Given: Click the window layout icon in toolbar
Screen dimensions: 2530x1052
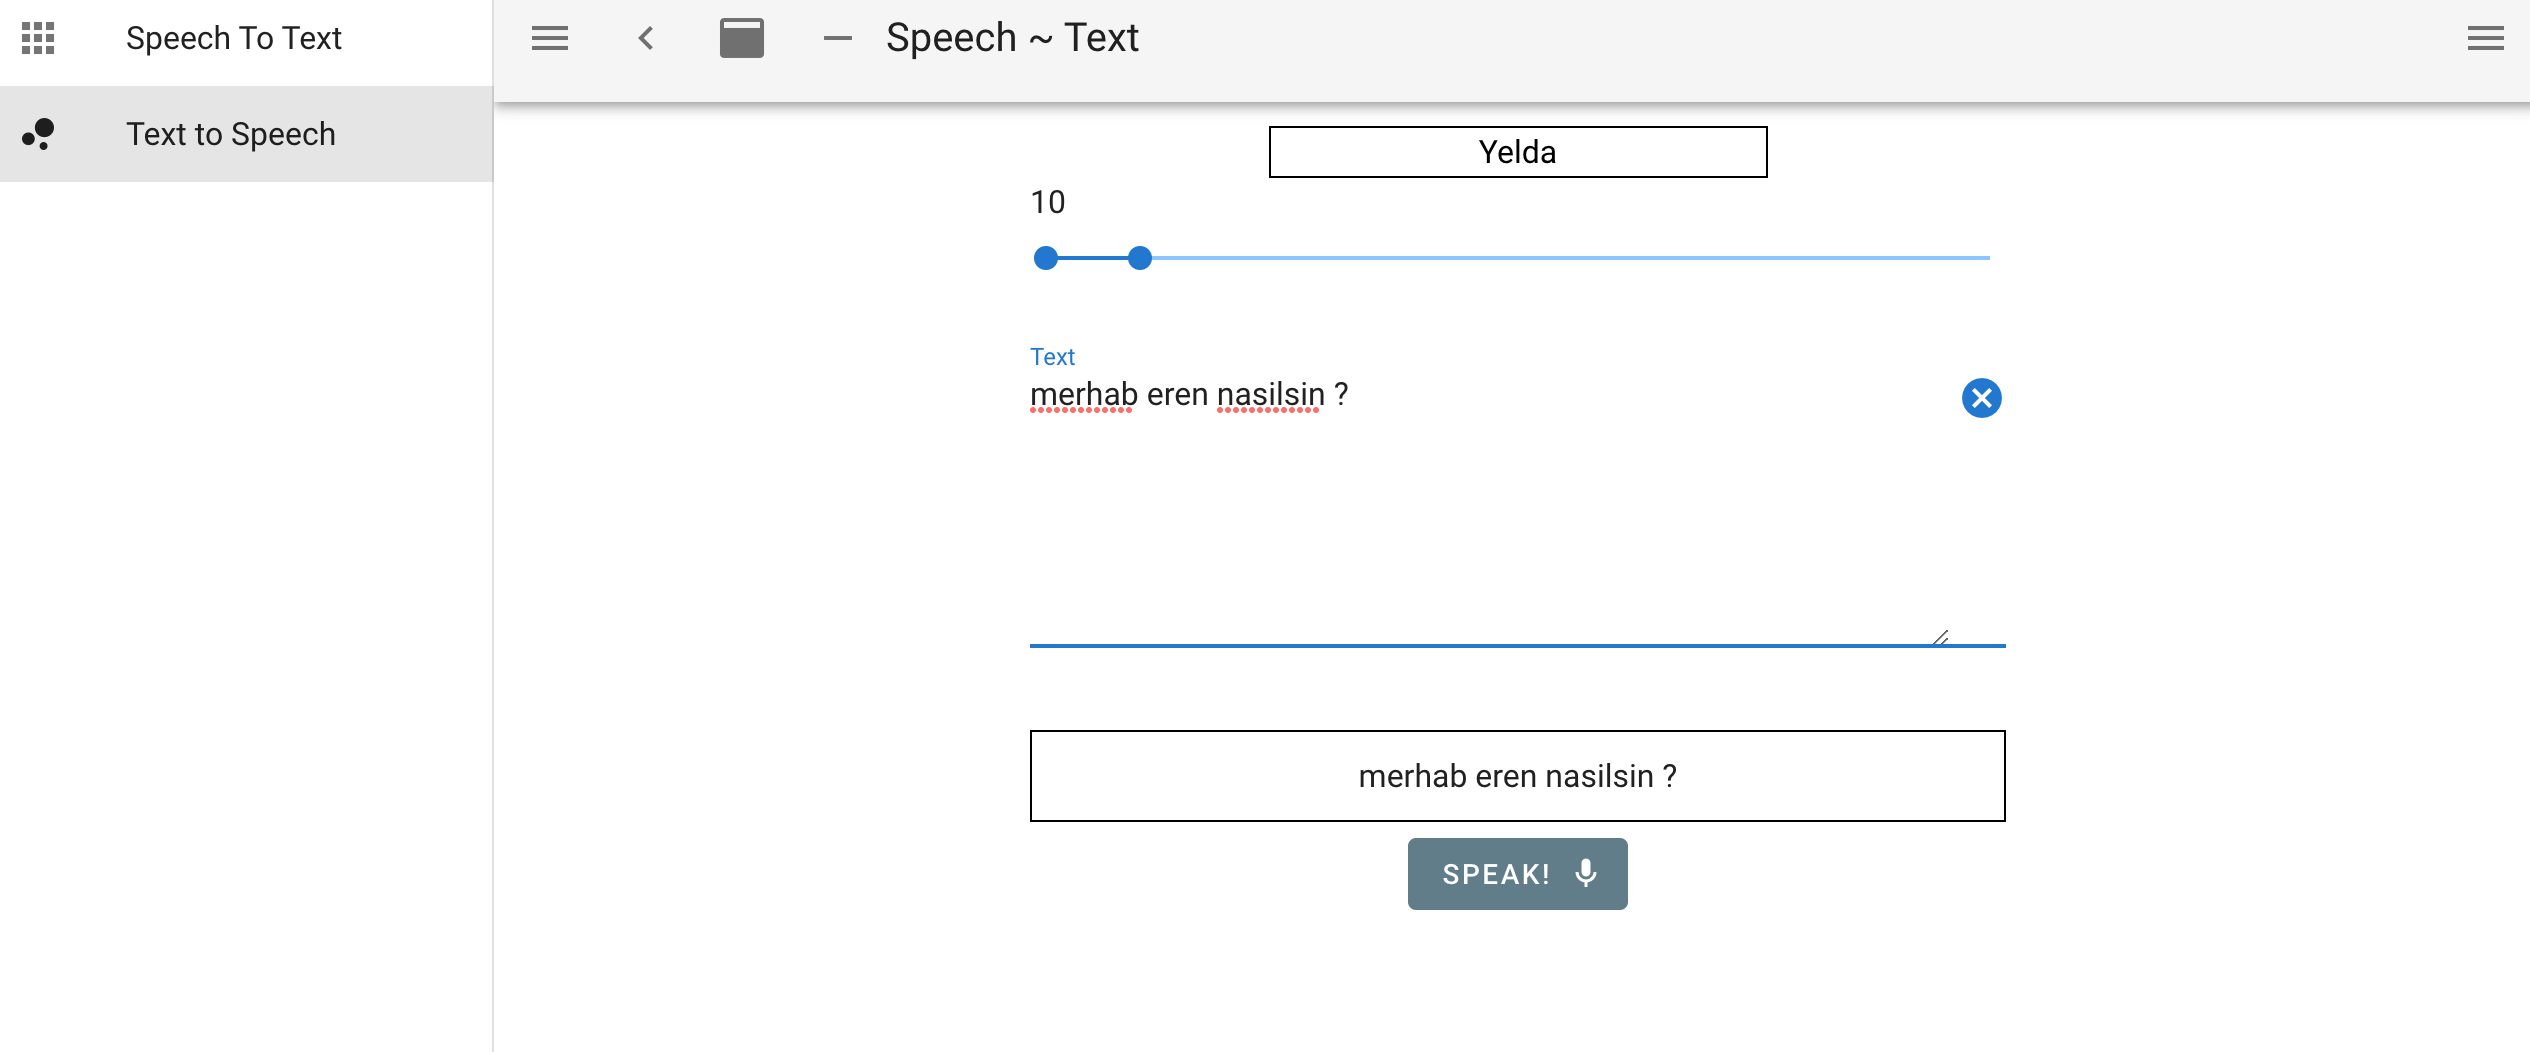Looking at the screenshot, I should coord(742,39).
